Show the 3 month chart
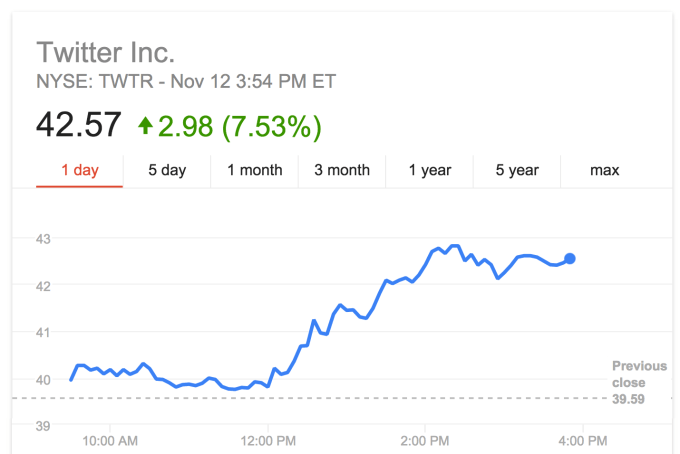 tap(342, 170)
